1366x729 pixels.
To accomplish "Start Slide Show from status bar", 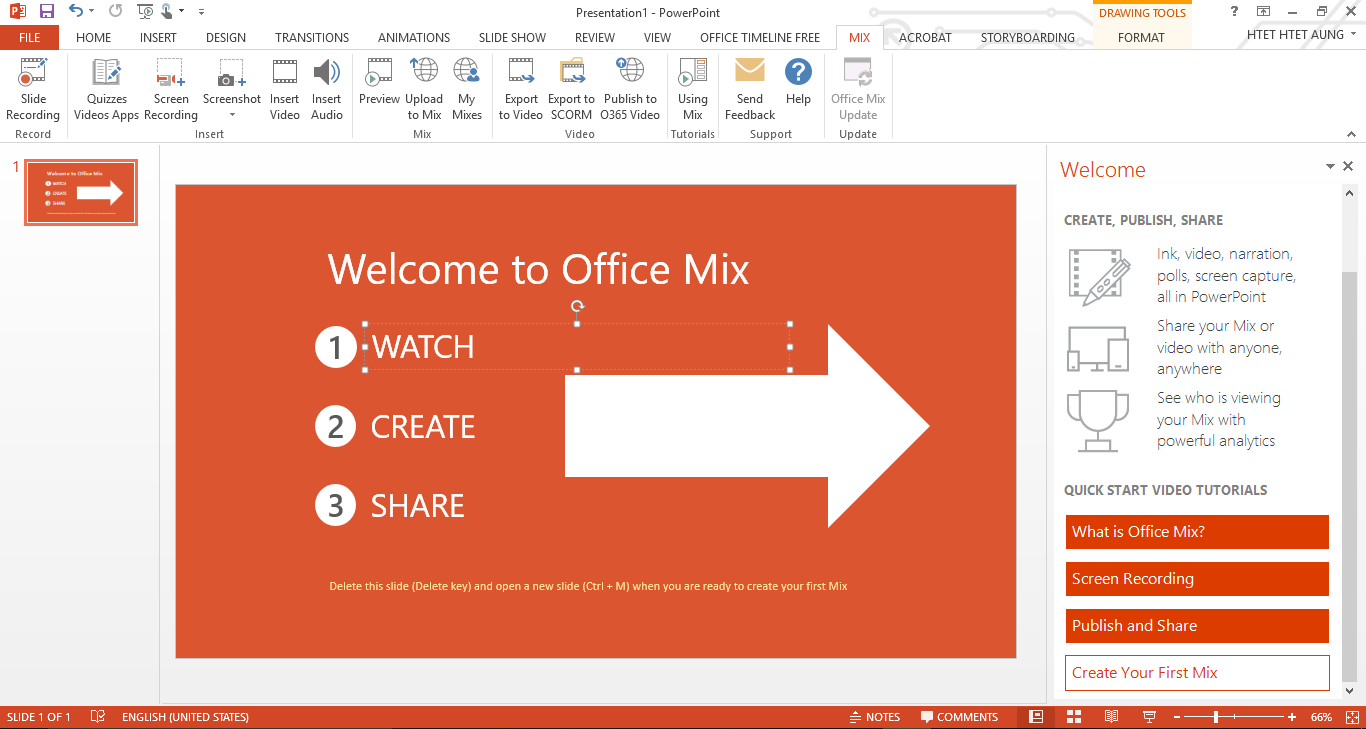I will 1149,717.
